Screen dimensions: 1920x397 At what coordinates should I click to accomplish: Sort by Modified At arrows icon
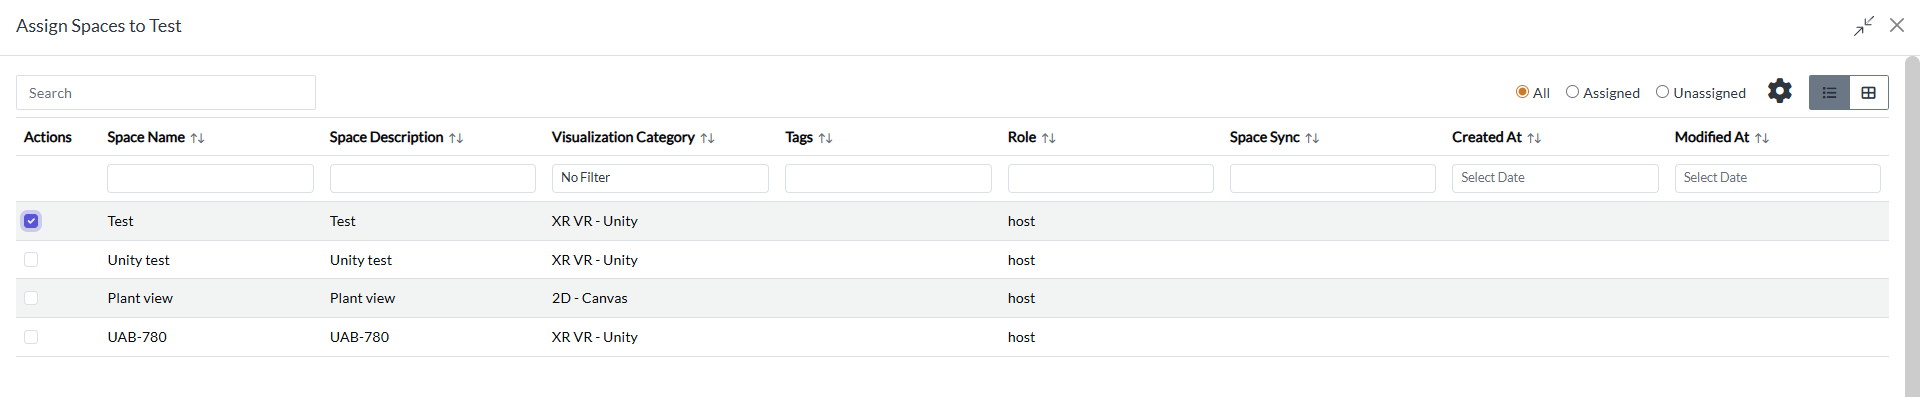point(1762,138)
